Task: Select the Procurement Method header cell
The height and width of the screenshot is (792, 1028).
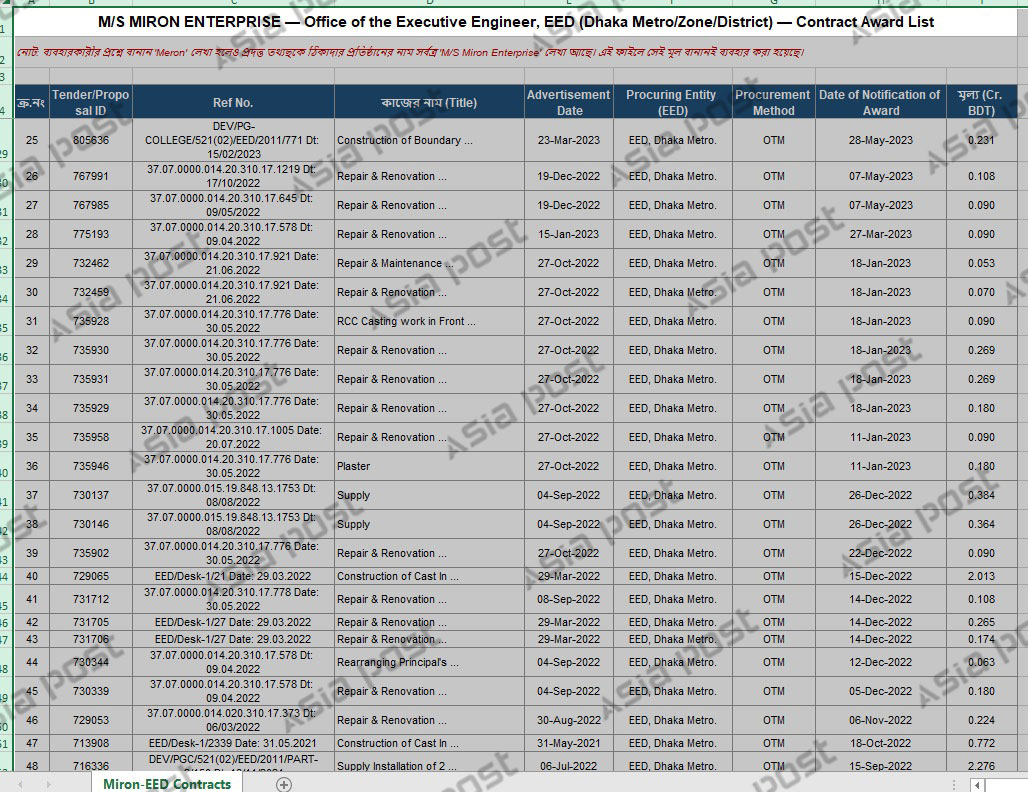Action: click(x=773, y=102)
